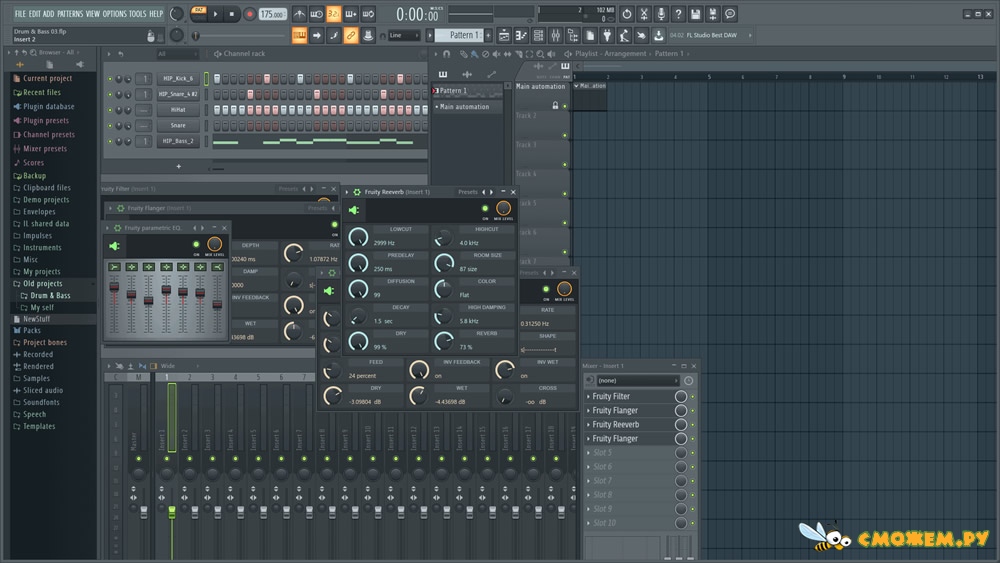The image size is (1000, 563).
Task: Expand the Slot 6 arrow in Mixer
Action: point(589,467)
